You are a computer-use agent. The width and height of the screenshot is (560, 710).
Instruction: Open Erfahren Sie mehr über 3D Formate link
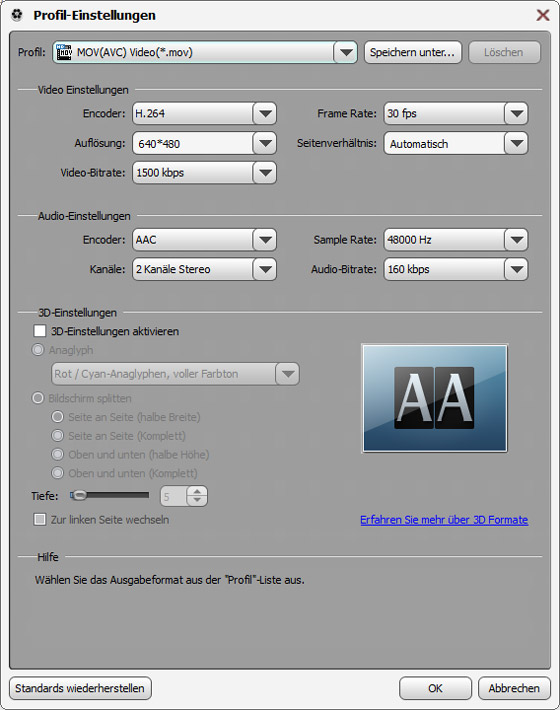click(x=444, y=520)
